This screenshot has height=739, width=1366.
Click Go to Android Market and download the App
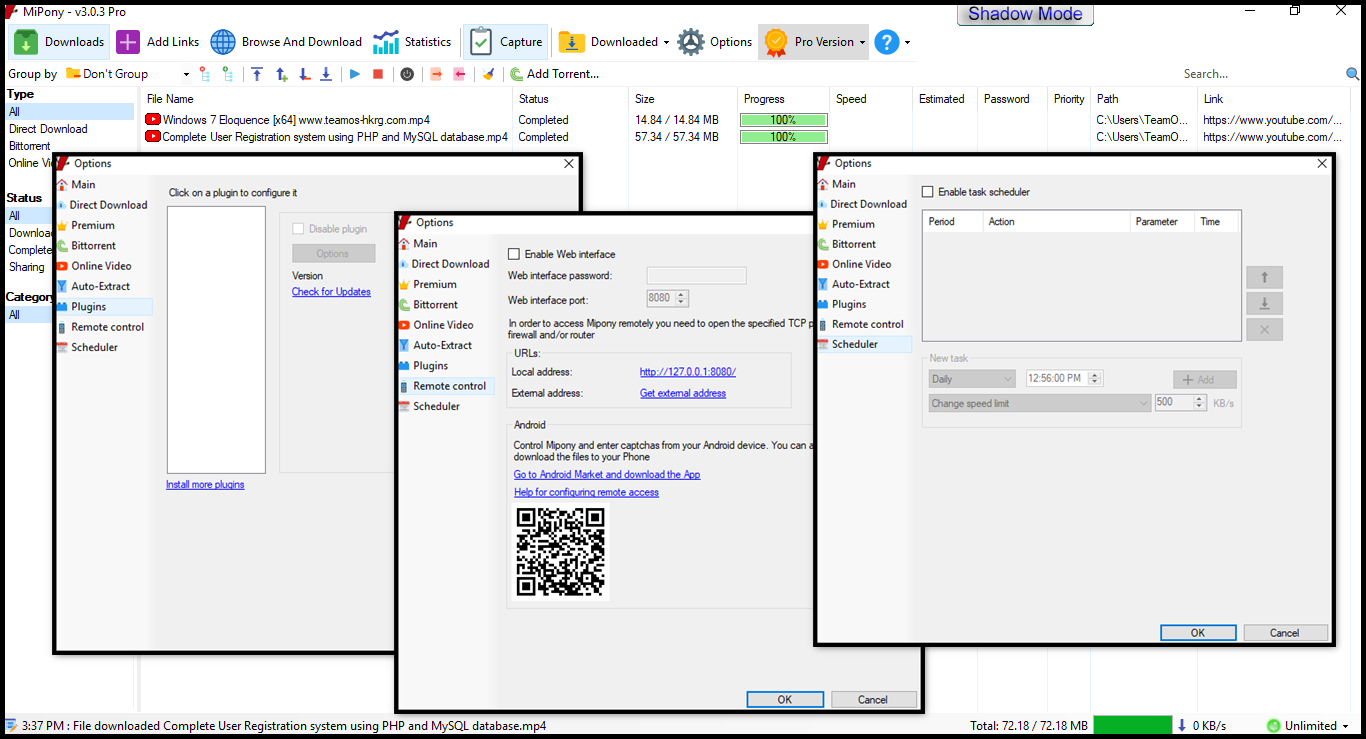pyautogui.click(x=607, y=475)
